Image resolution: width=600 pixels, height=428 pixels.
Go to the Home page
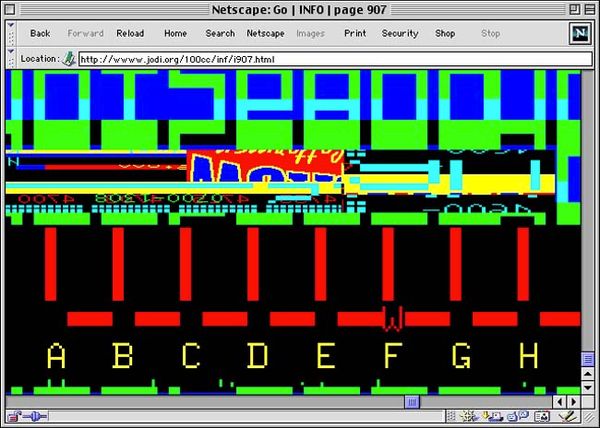click(175, 34)
